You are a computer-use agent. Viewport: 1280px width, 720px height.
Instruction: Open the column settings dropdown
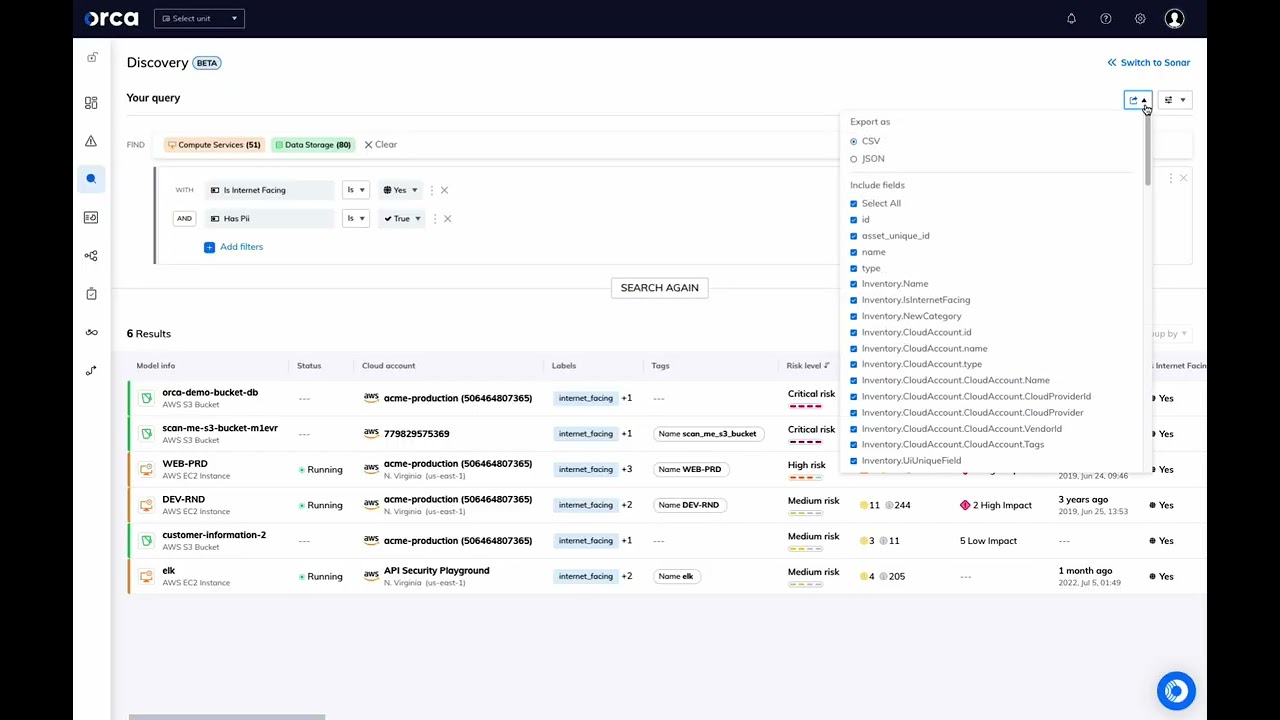(x=1174, y=100)
